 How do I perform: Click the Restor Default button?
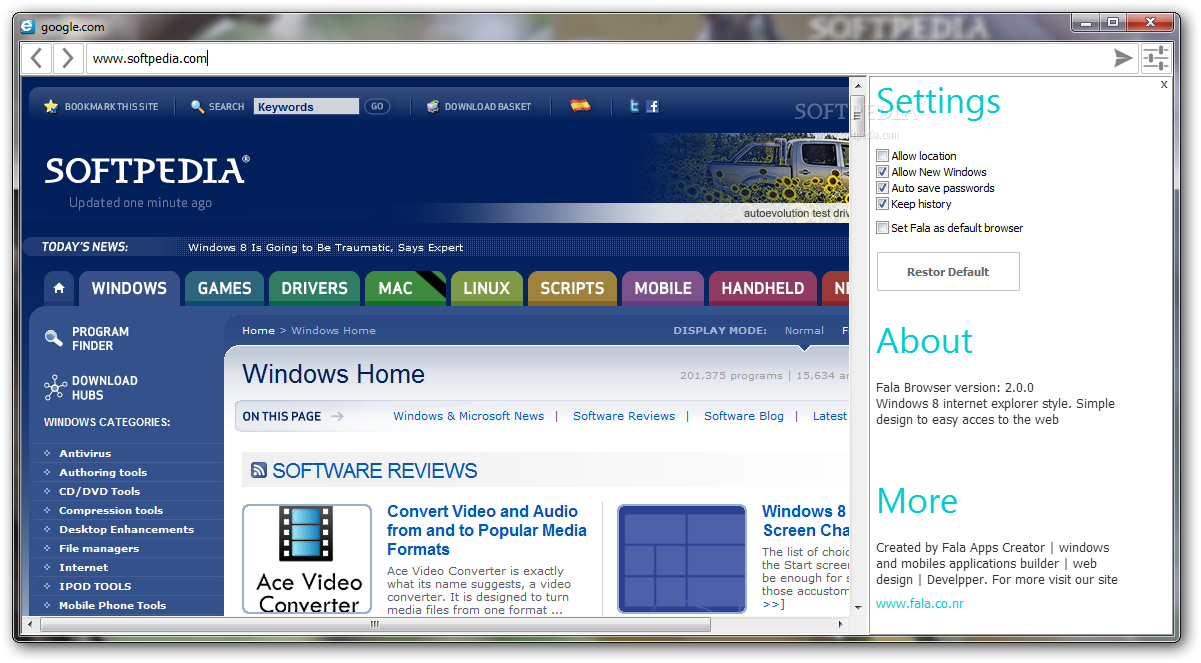click(x=948, y=272)
